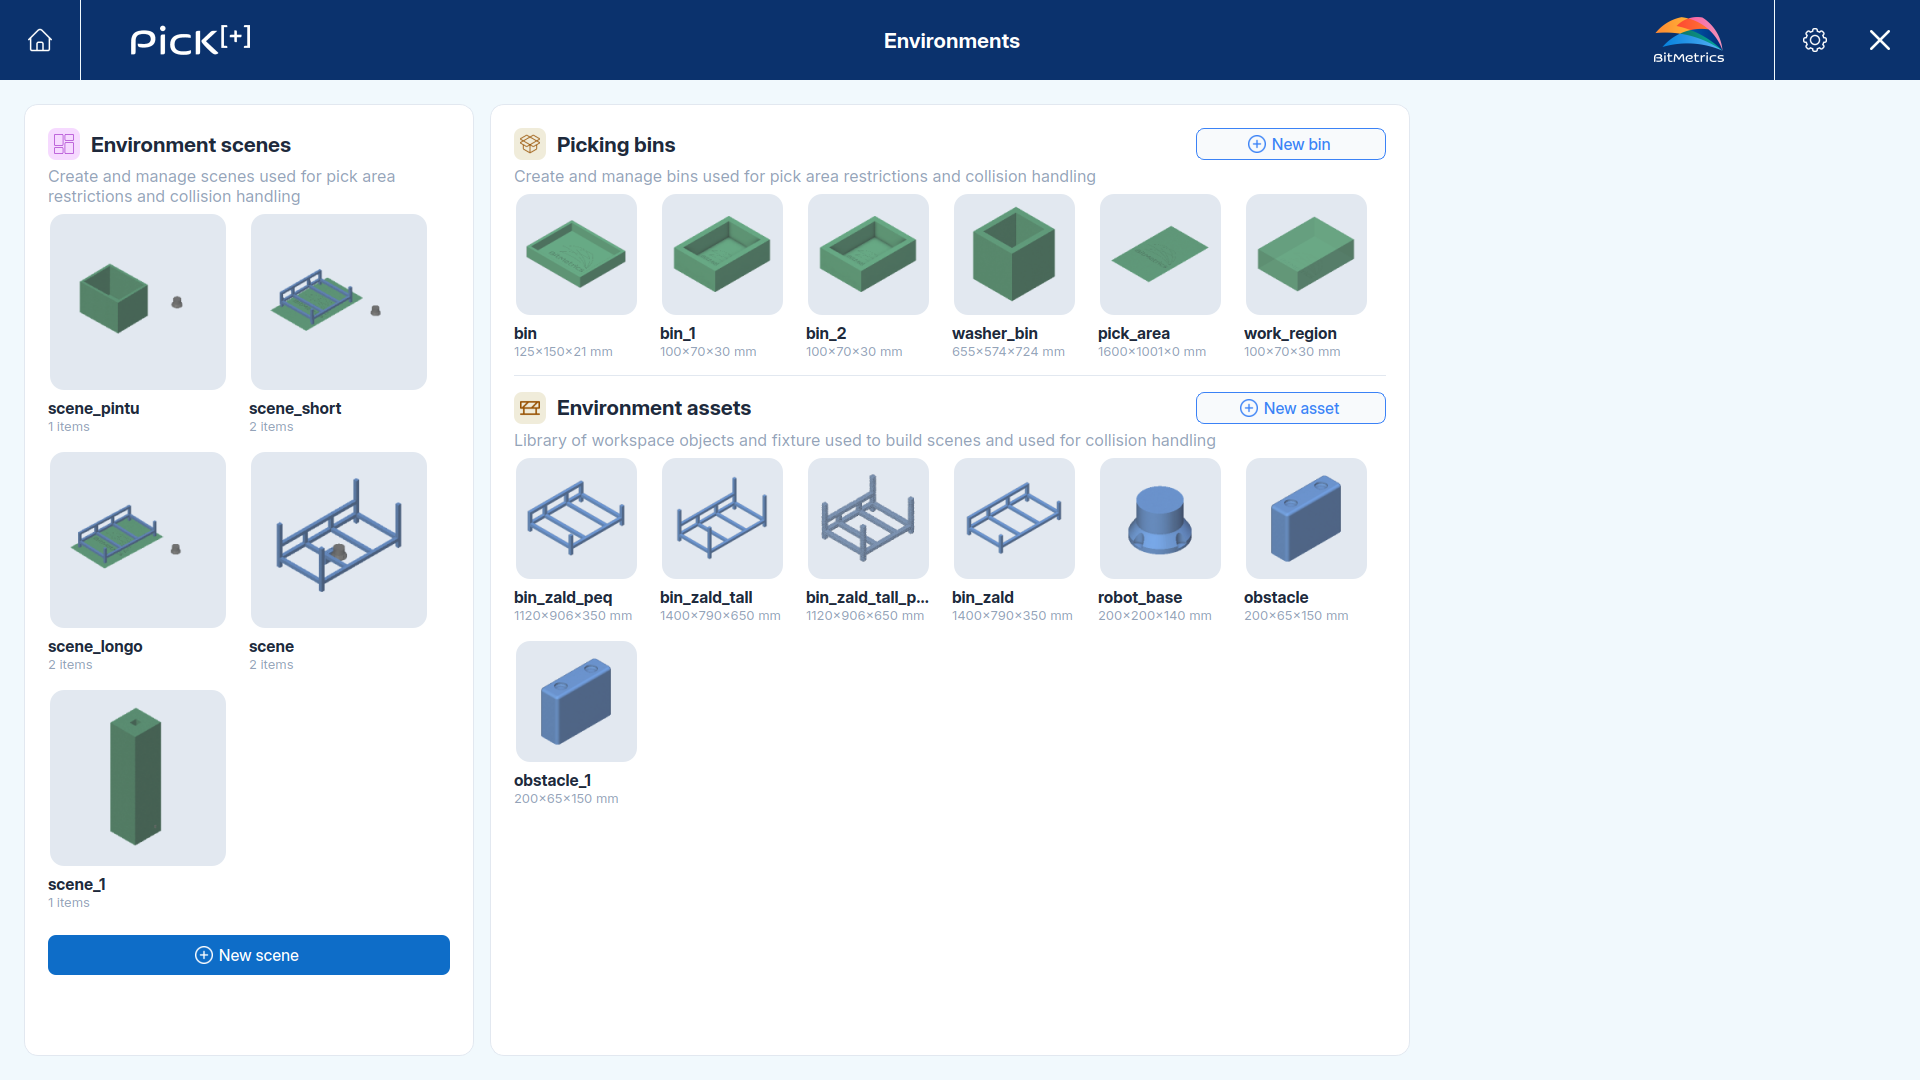The width and height of the screenshot is (1920, 1080).
Task: Open the bin_zald_peq asset thumbnail
Action: [576, 519]
